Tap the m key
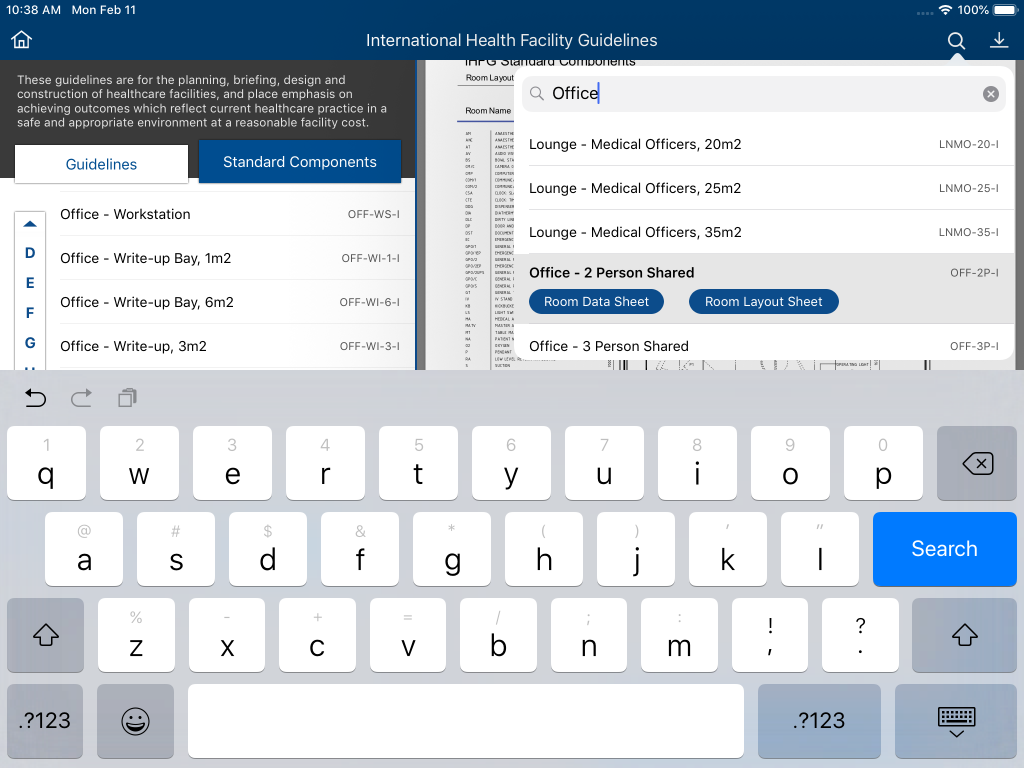Image resolution: width=1024 pixels, height=768 pixels. point(679,635)
